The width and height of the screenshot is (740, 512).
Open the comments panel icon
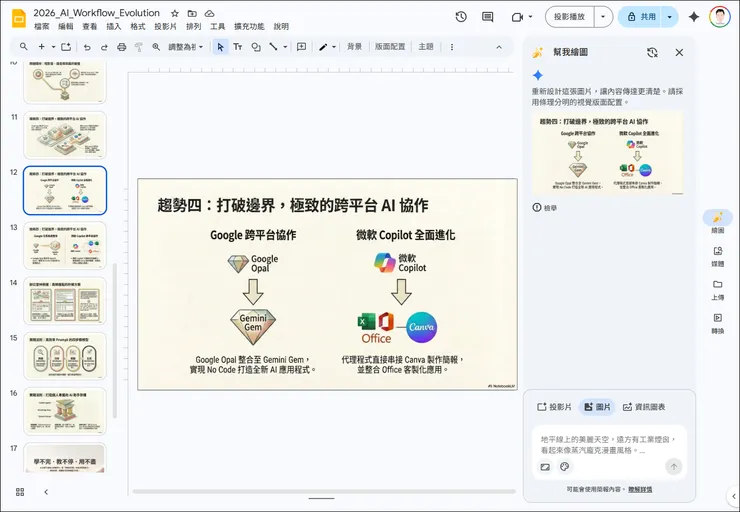tap(488, 17)
